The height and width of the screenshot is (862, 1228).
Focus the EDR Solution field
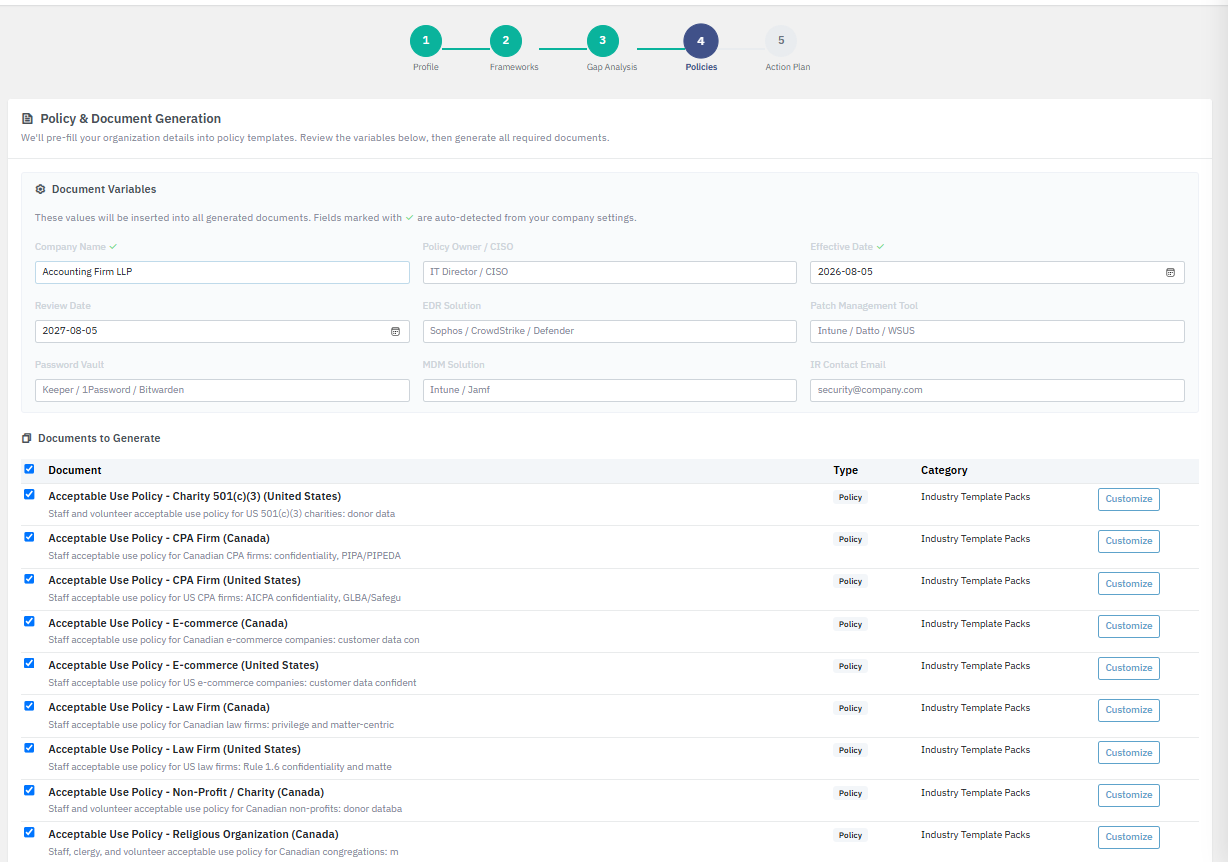[x=610, y=331]
